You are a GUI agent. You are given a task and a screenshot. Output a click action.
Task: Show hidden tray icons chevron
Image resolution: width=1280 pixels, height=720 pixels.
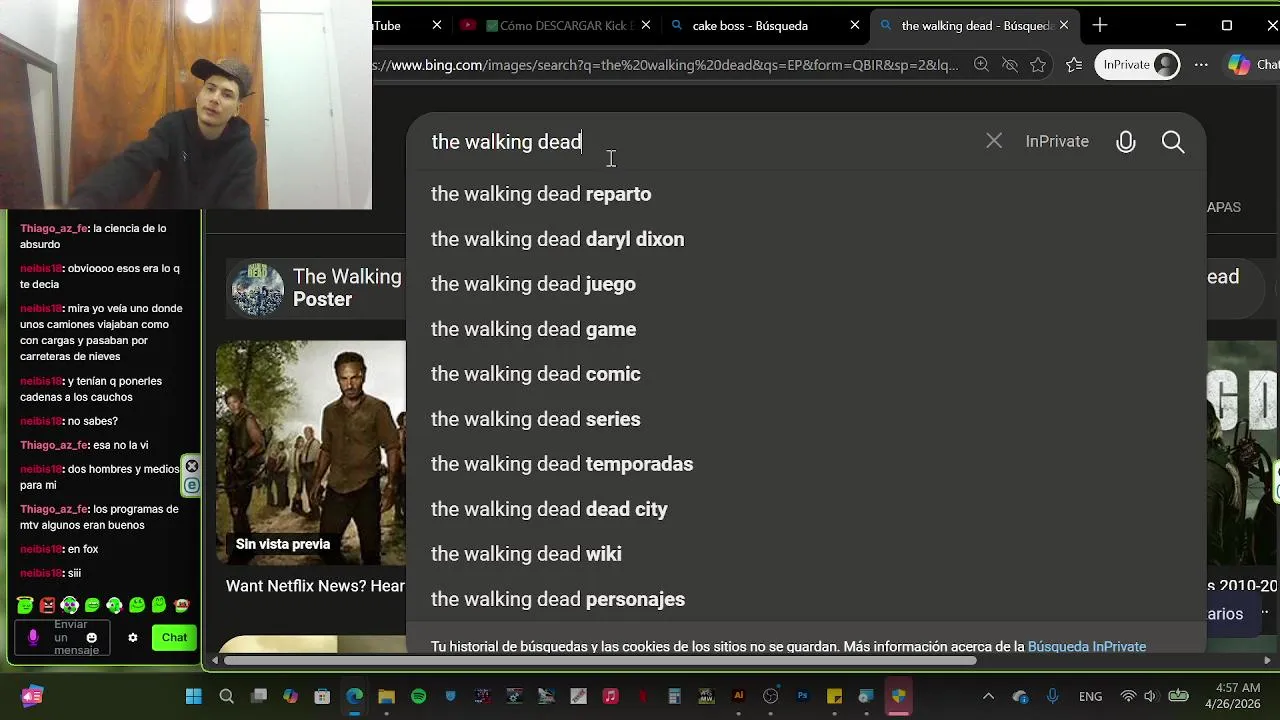pos(988,696)
